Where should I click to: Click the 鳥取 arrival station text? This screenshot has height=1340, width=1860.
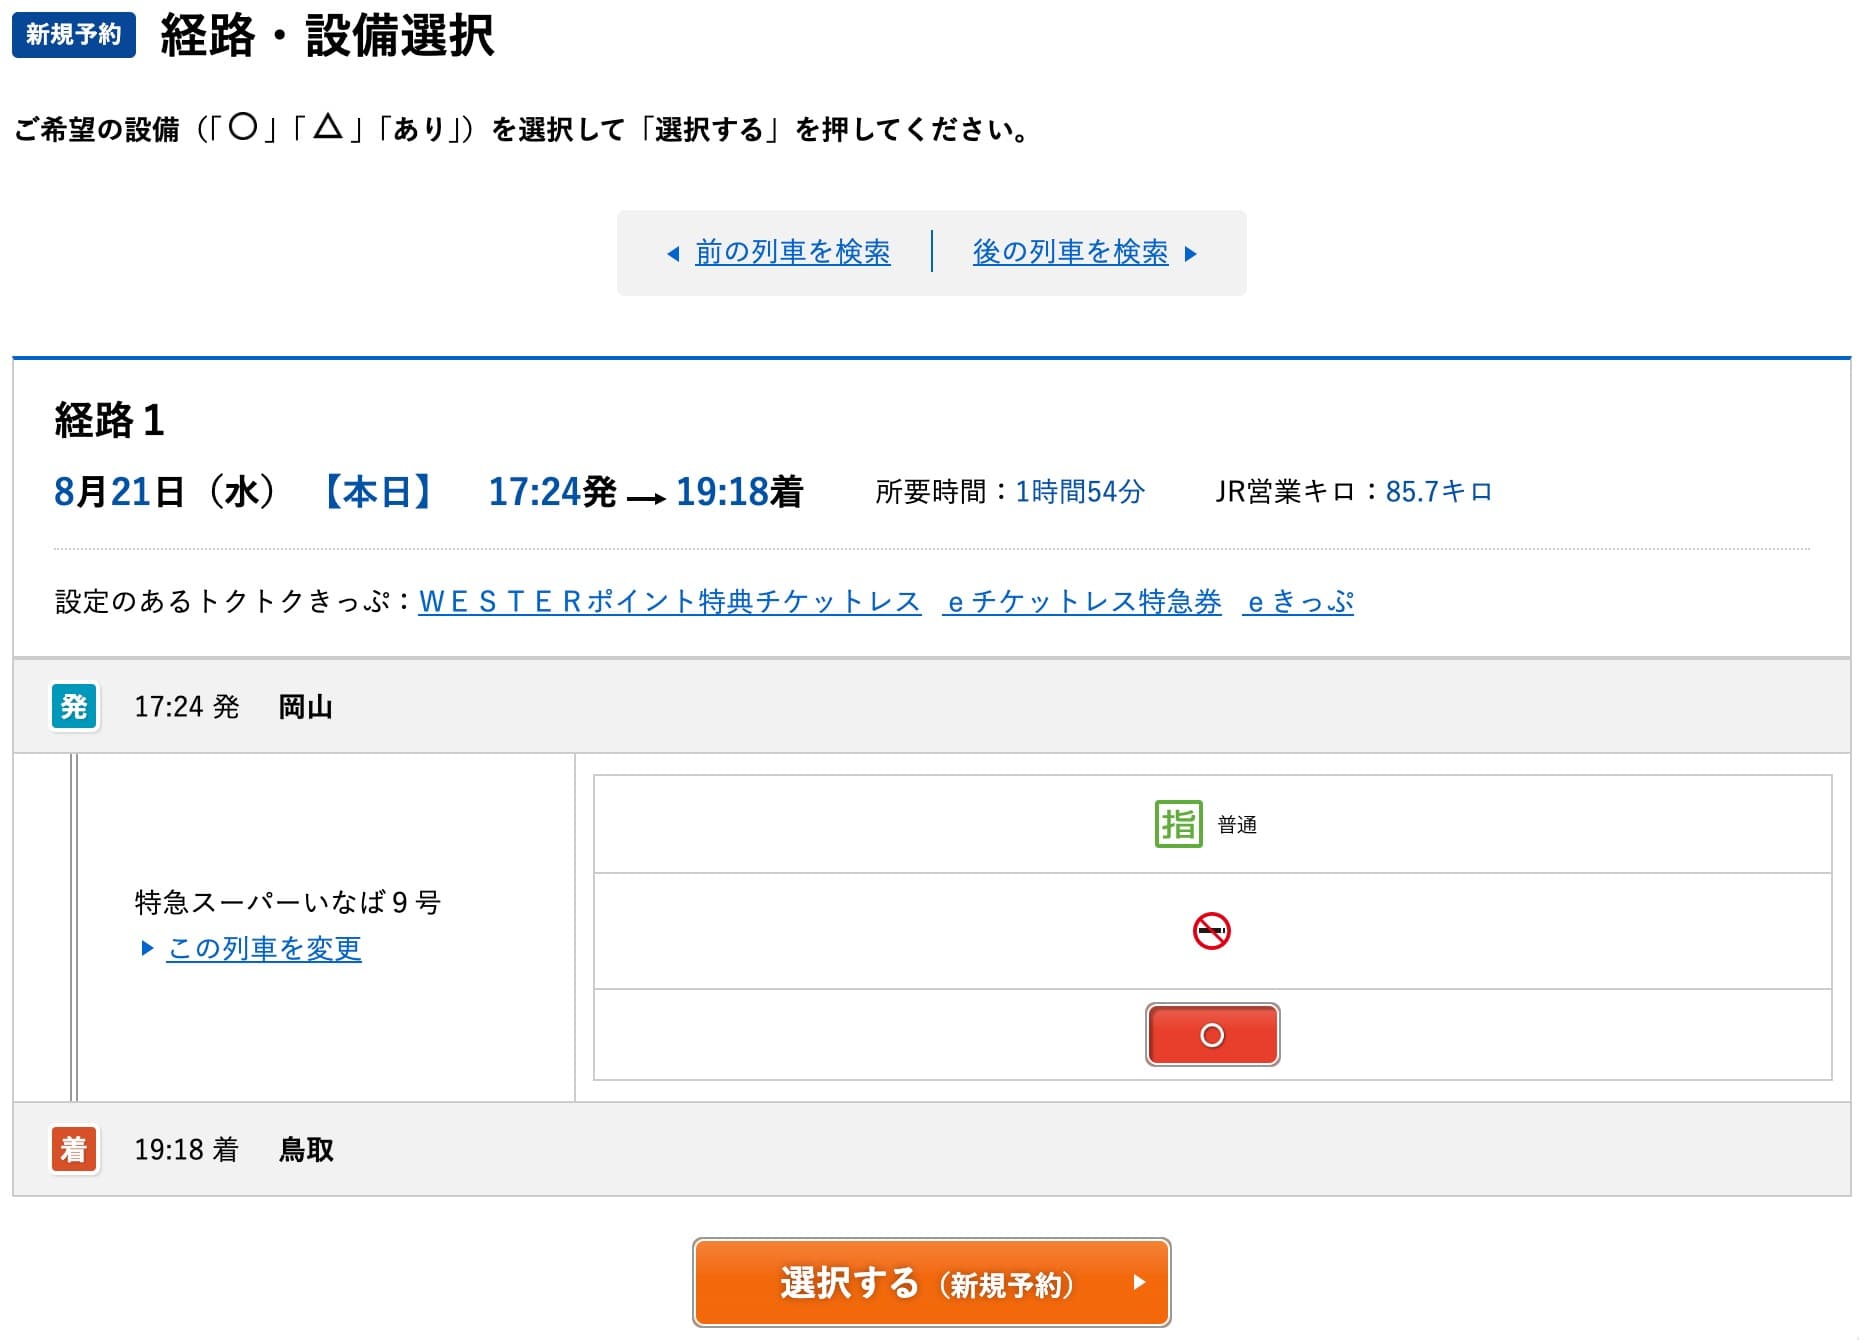306,1149
